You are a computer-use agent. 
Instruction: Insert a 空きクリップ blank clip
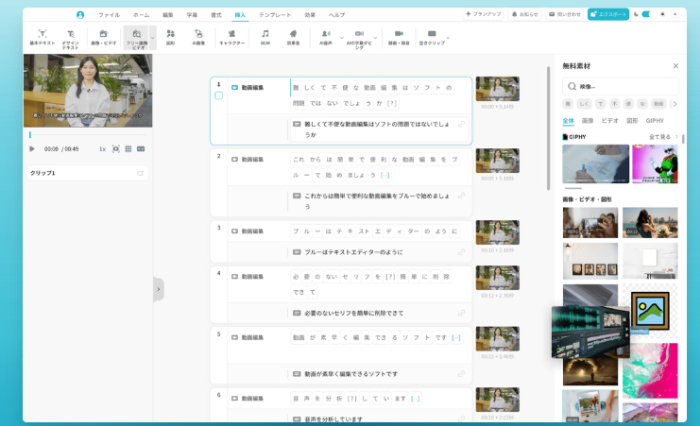pyautogui.click(x=432, y=38)
